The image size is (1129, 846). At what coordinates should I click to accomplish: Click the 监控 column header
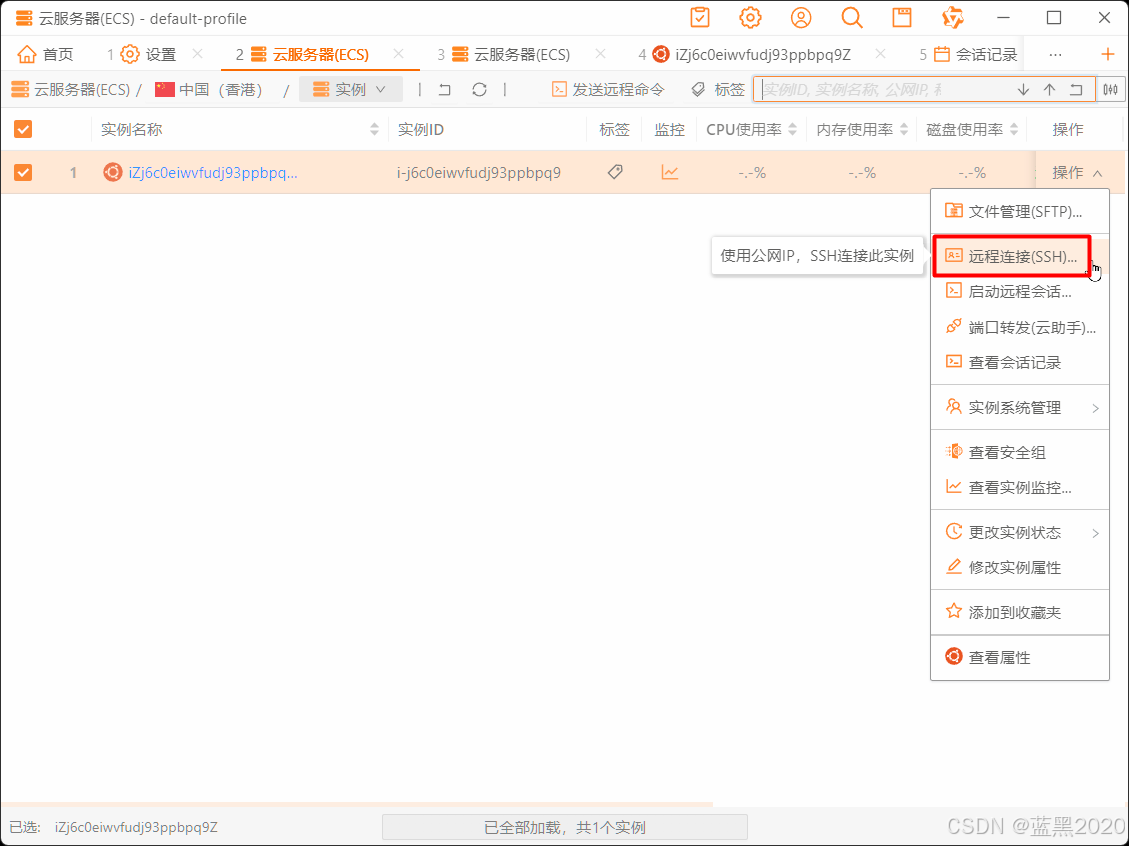coord(670,129)
